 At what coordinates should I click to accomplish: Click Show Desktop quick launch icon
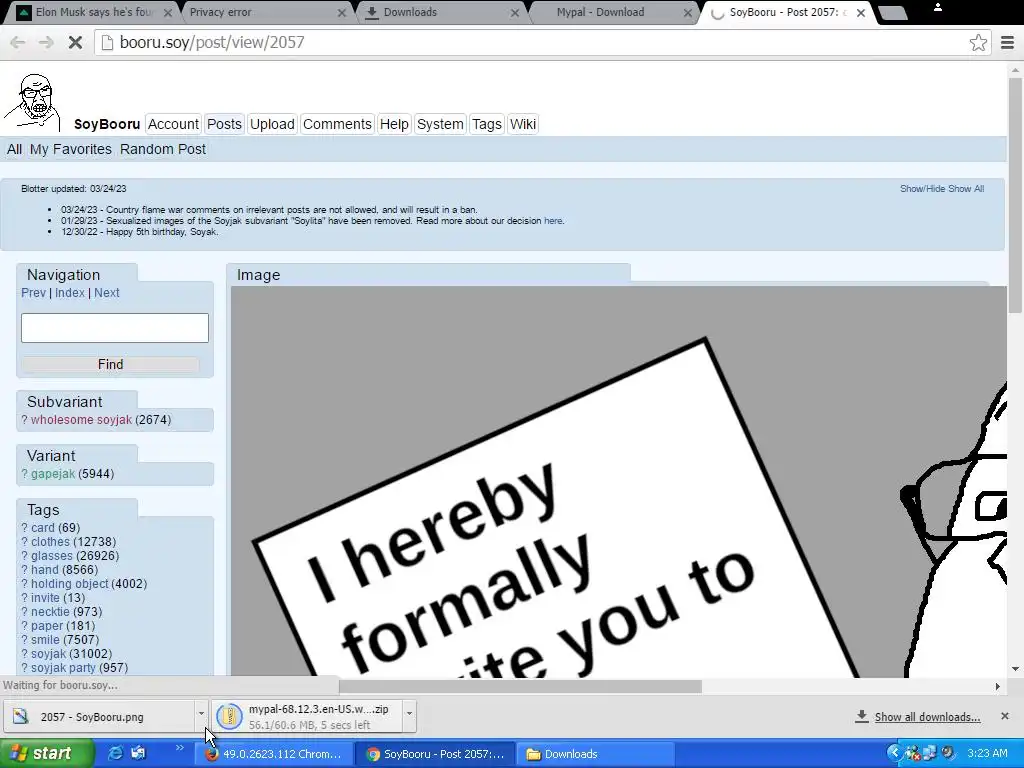[138, 754]
